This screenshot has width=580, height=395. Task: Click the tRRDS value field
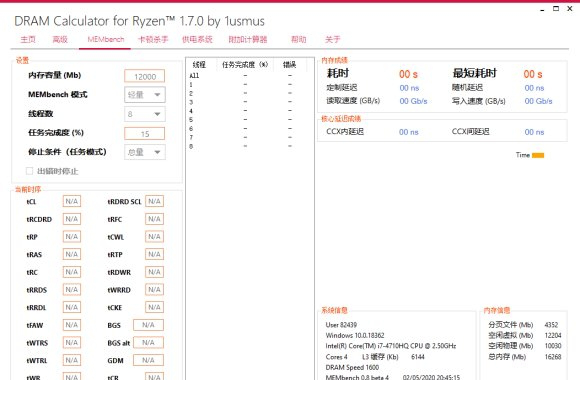[x=72, y=289]
